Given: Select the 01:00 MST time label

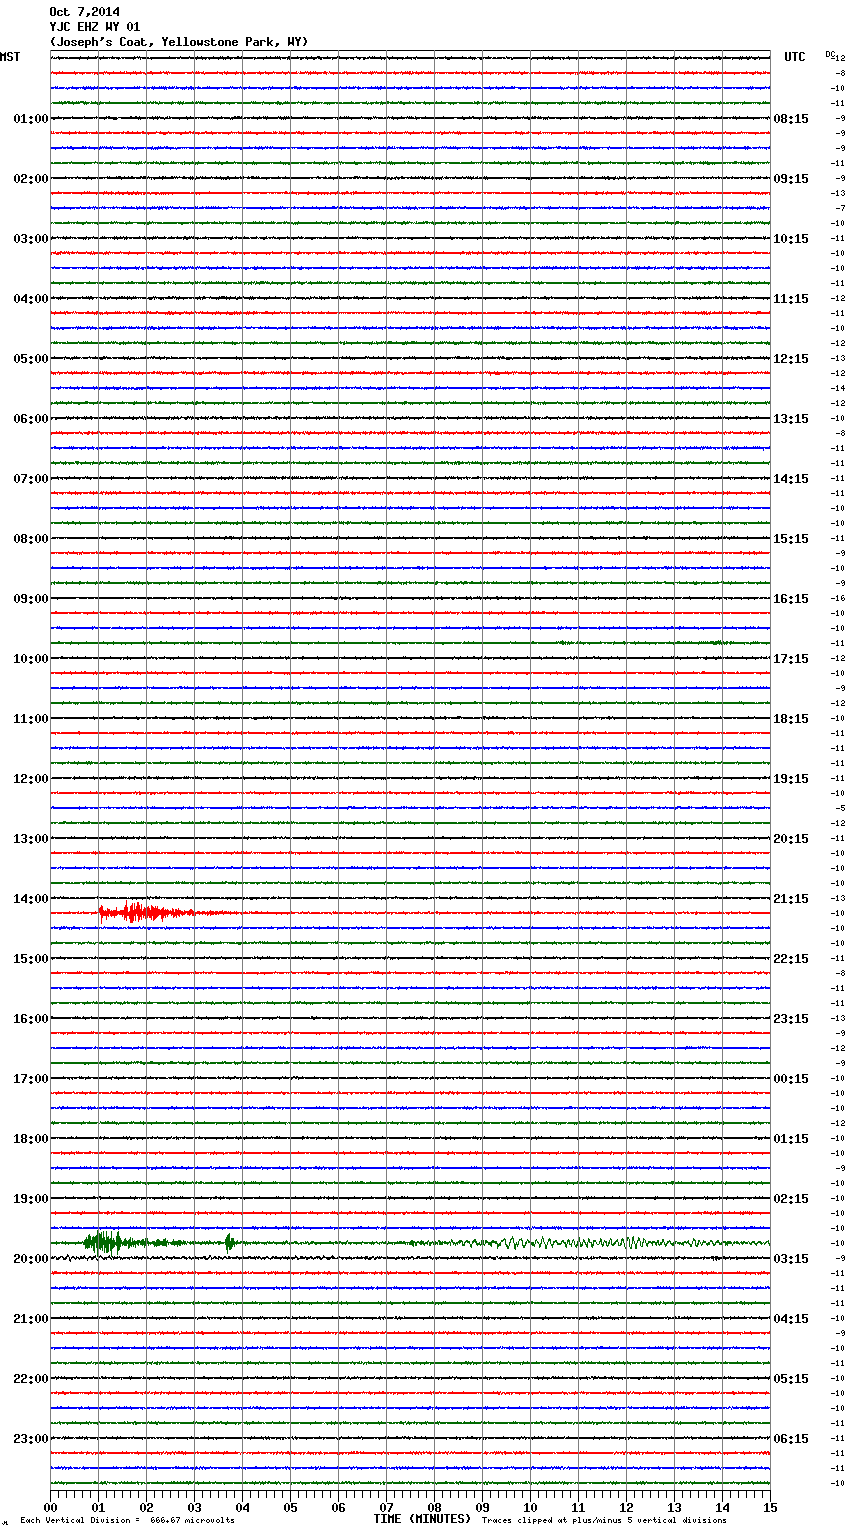Looking at the screenshot, I should (x=31, y=119).
